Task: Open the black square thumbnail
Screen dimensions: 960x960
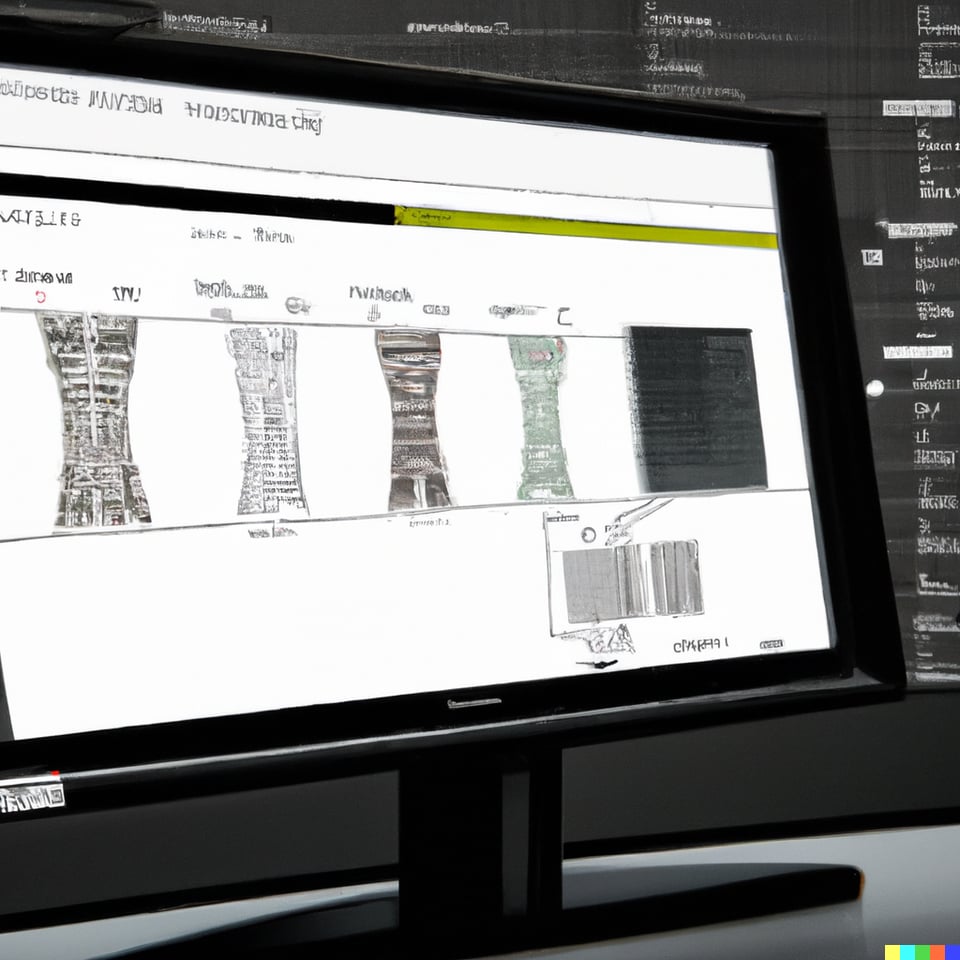Action: point(696,409)
